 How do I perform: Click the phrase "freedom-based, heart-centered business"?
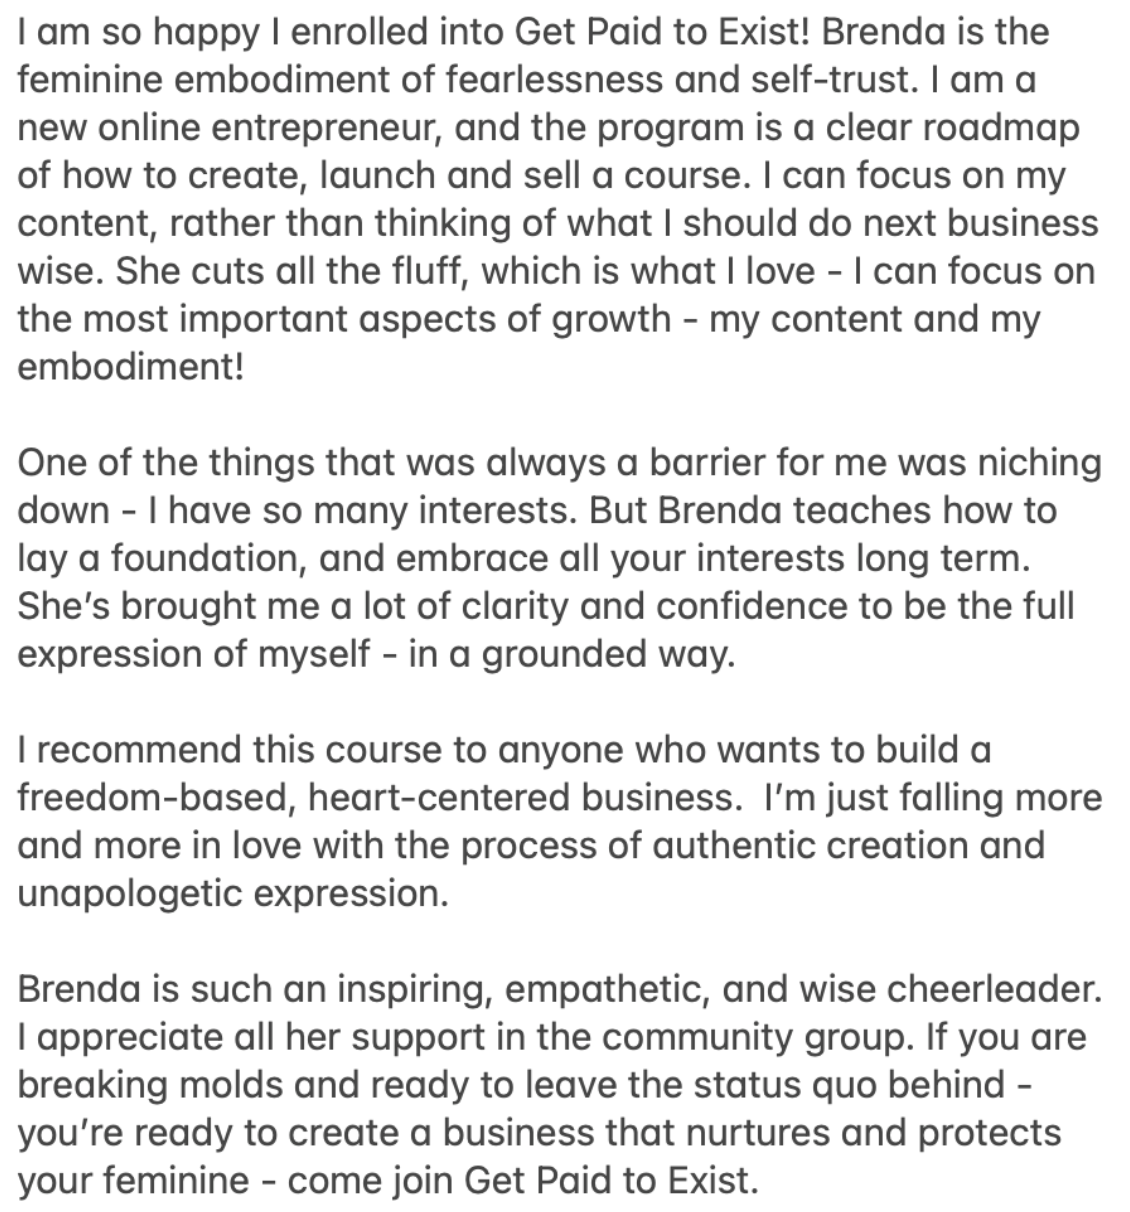pos(374,798)
